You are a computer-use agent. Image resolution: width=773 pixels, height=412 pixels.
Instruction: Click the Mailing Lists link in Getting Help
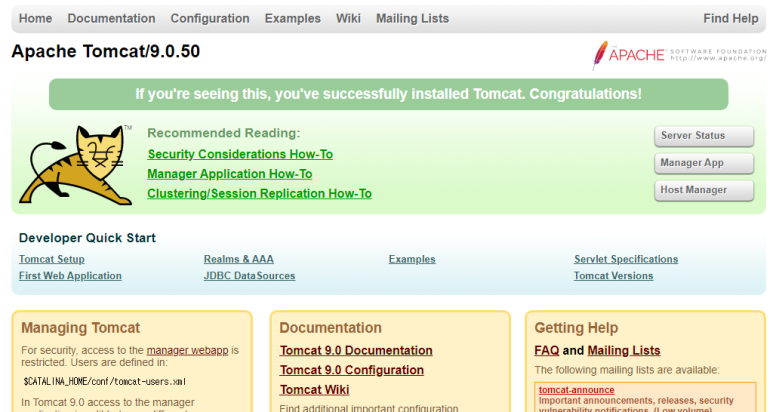pos(624,350)
